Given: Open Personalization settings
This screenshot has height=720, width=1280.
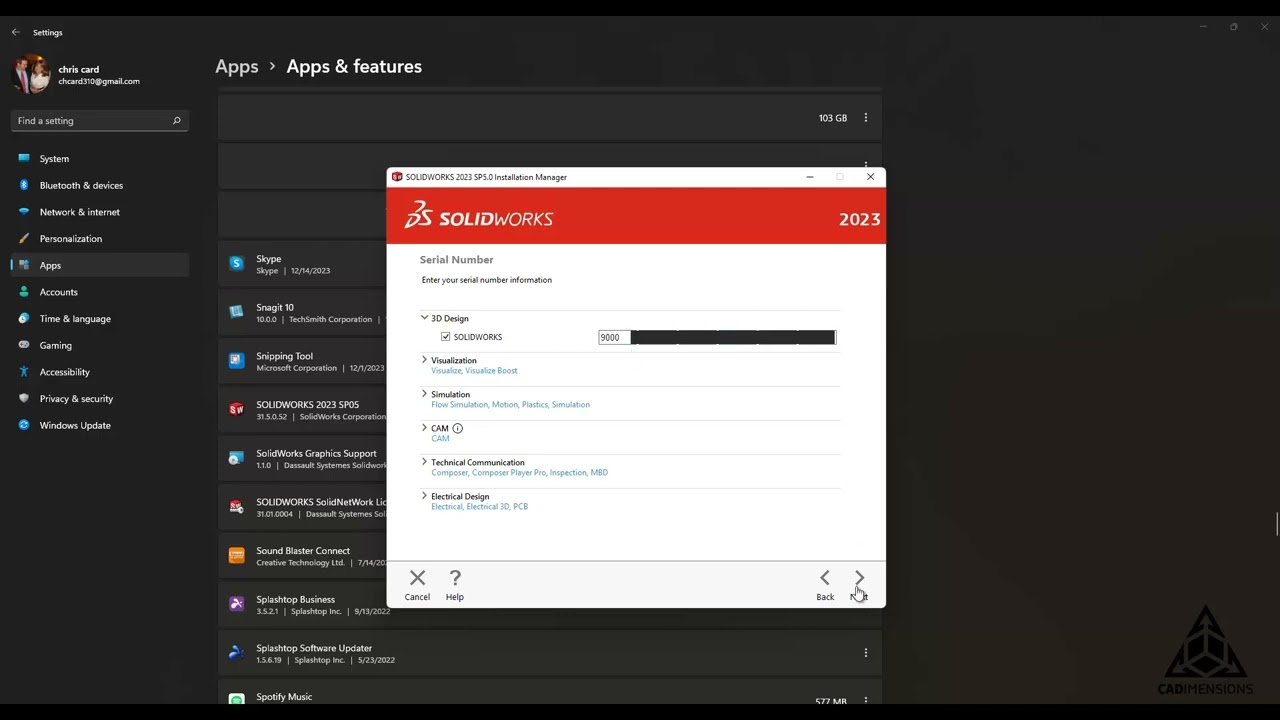Looking at the screenshot, I should pos(100,239).
